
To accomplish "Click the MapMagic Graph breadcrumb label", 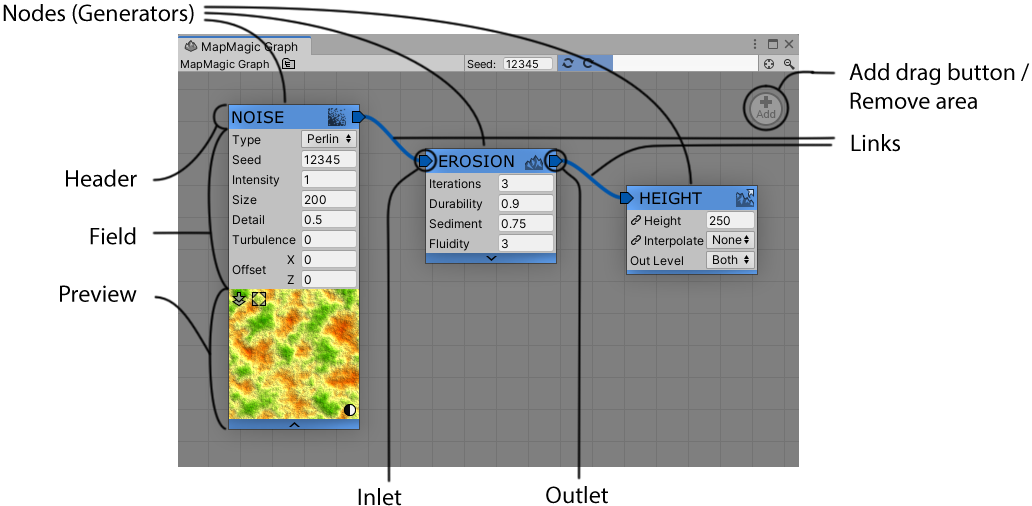I will 224,64.
